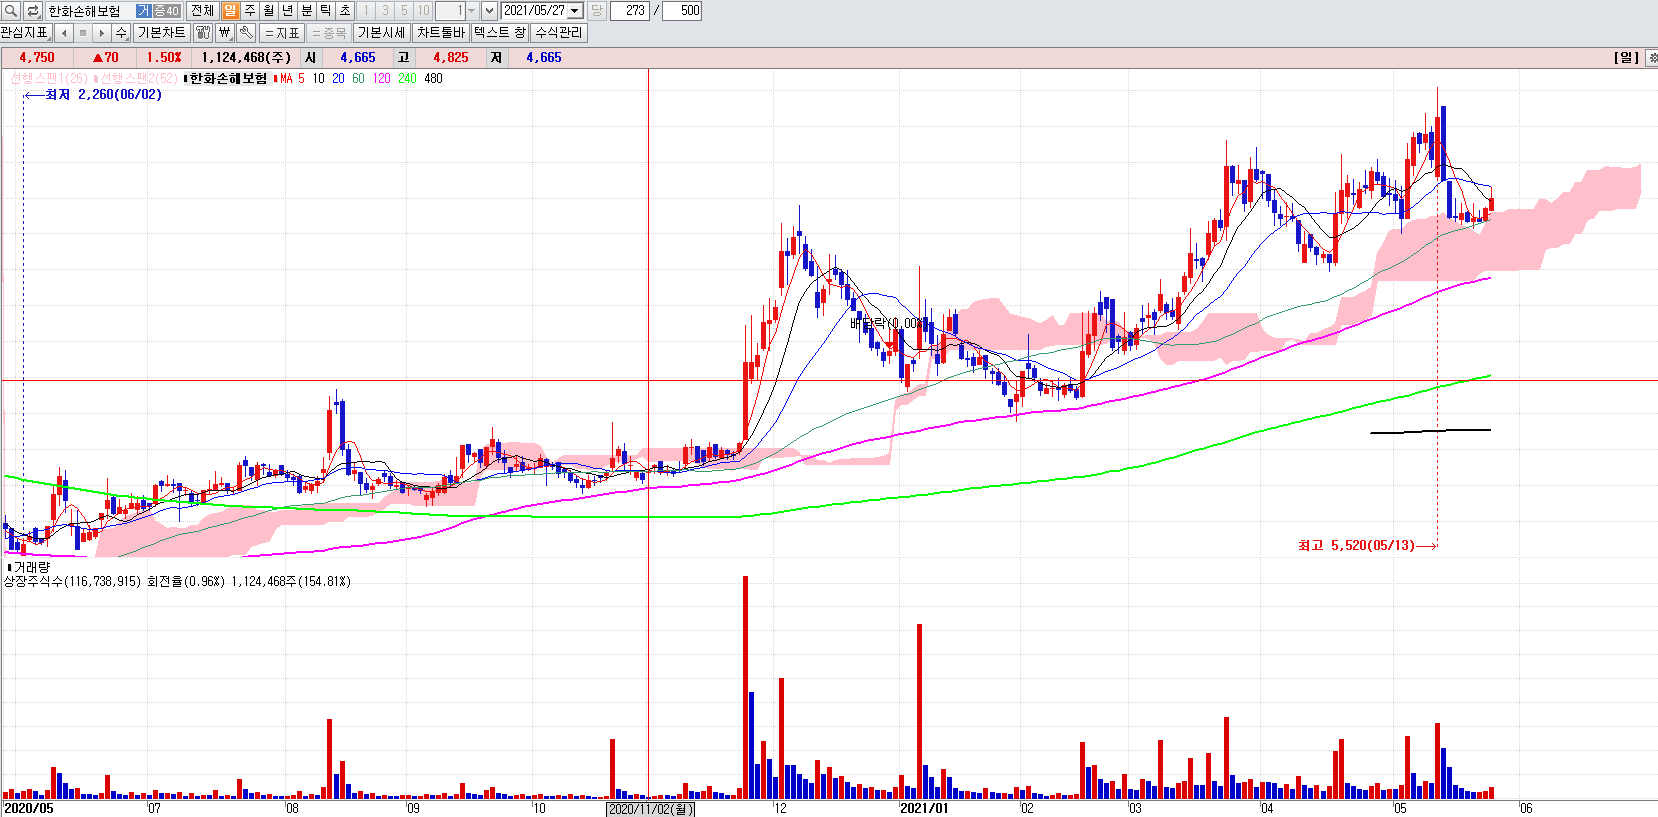Open the date picker for 2021/05/27
The width and height of the screenshot is (1658, 817).
tap(575, 10)
